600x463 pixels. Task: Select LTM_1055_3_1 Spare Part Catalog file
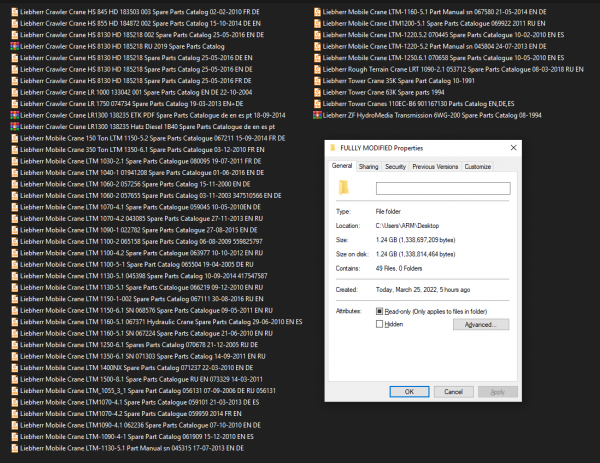click(143, 391)
